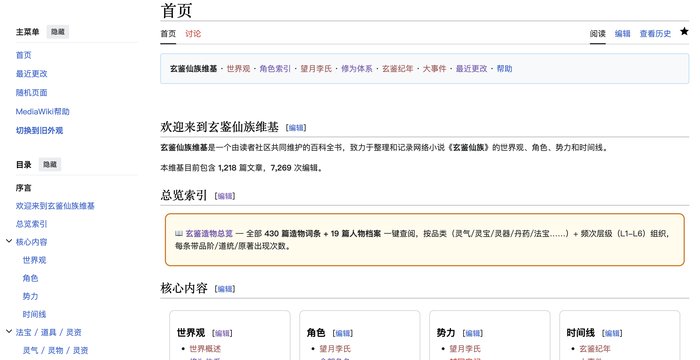
Task: Jump to 序言 in the contents
Action: [24, 188]
